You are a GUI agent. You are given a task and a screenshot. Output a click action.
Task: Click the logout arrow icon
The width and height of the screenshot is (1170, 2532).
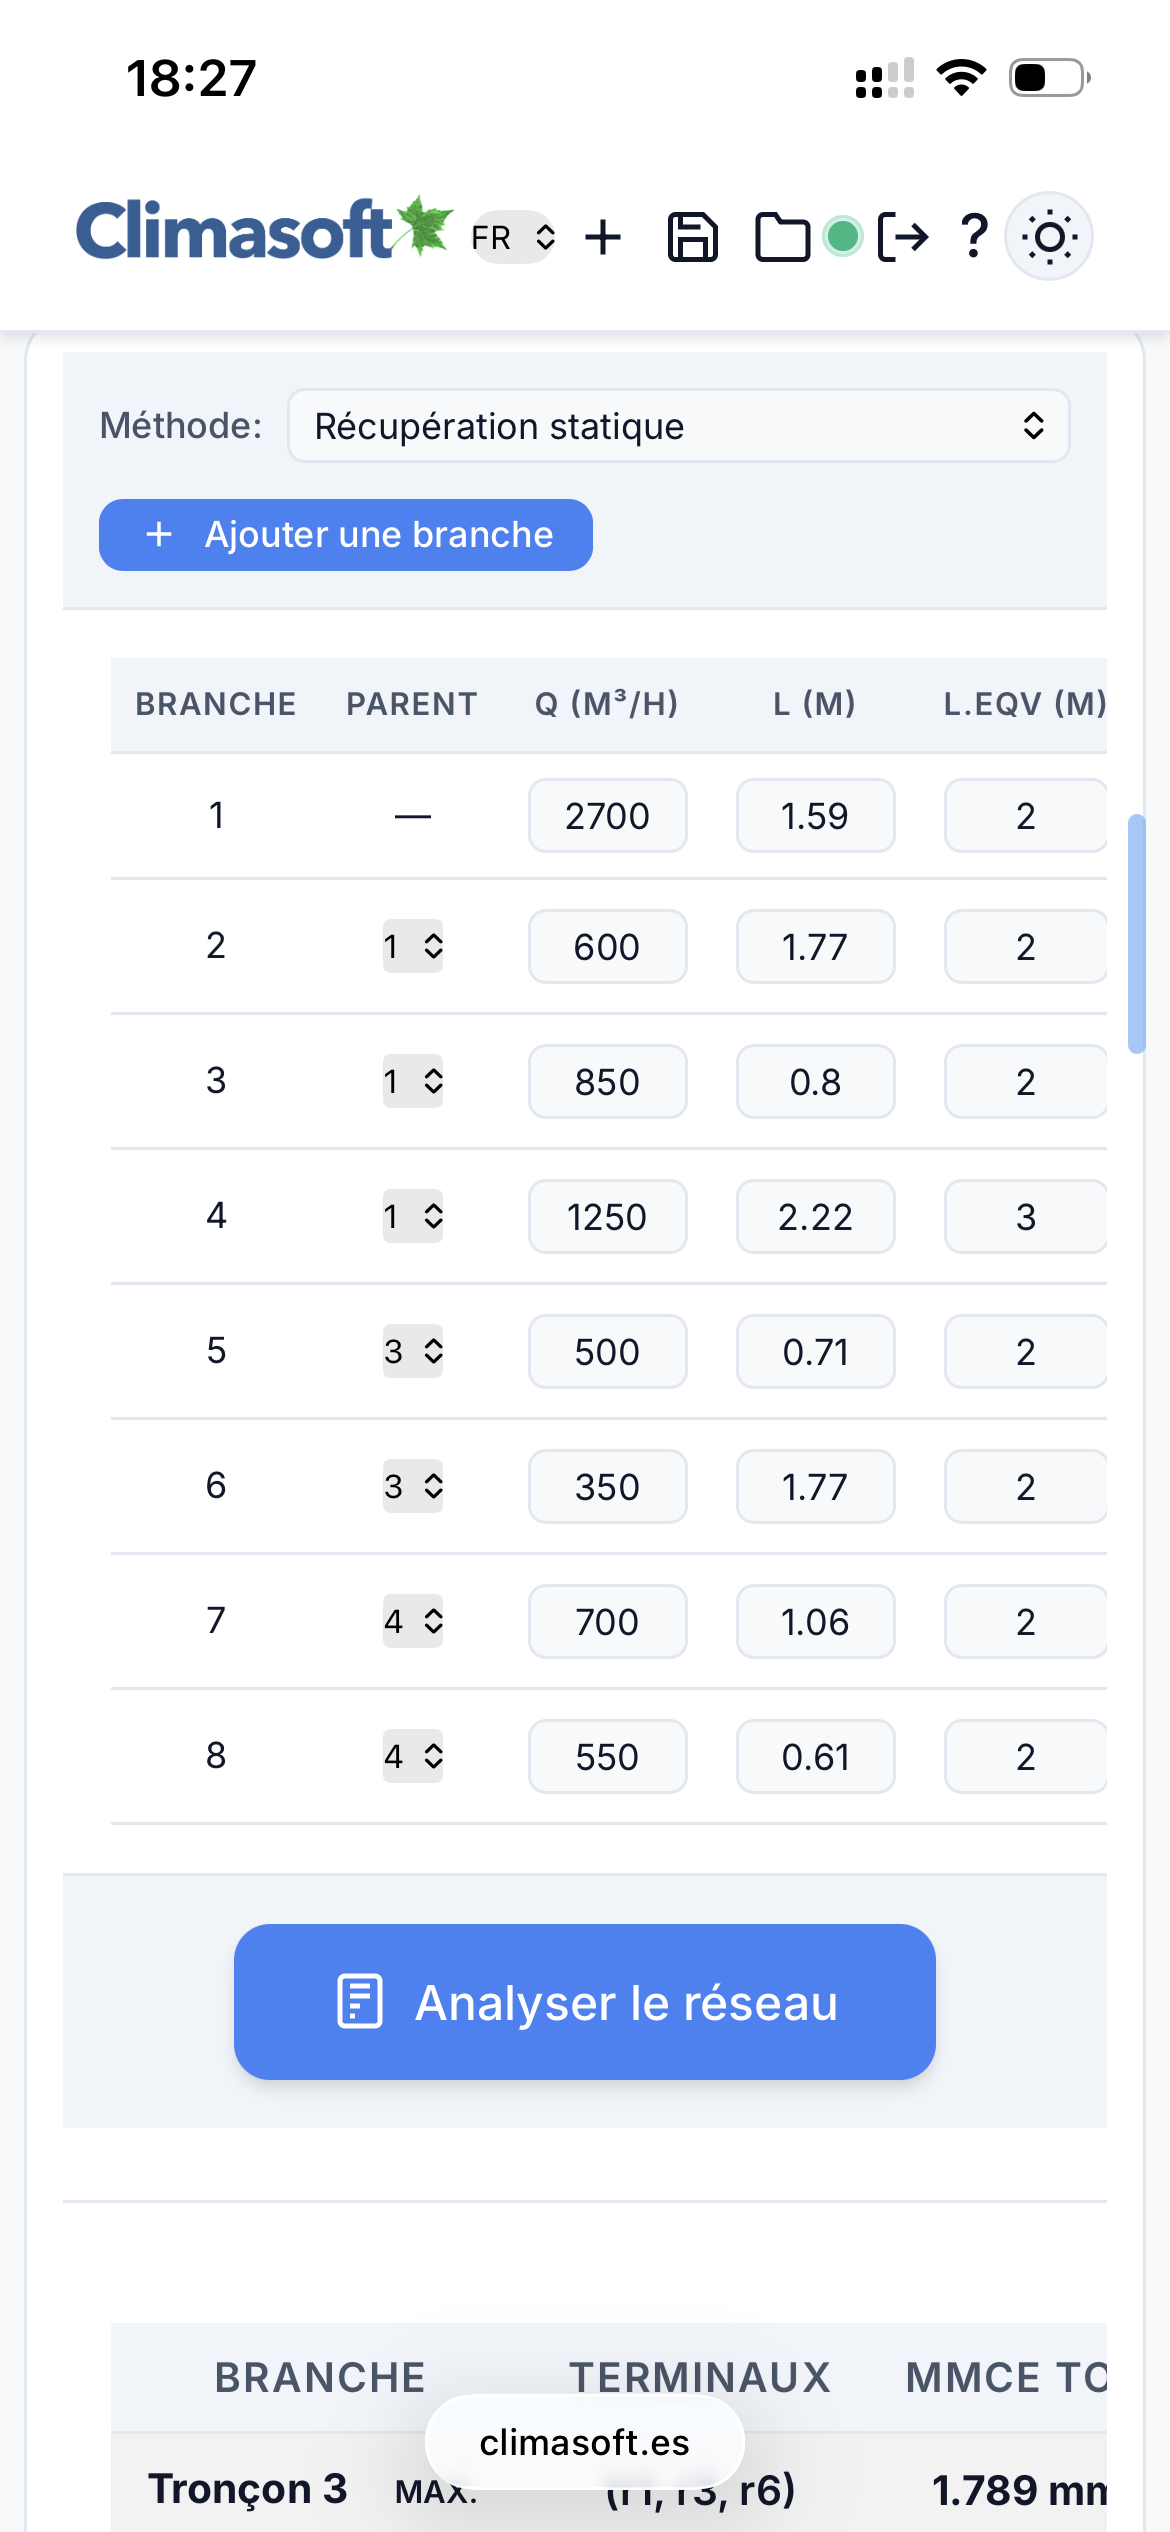tap(903, 238)
